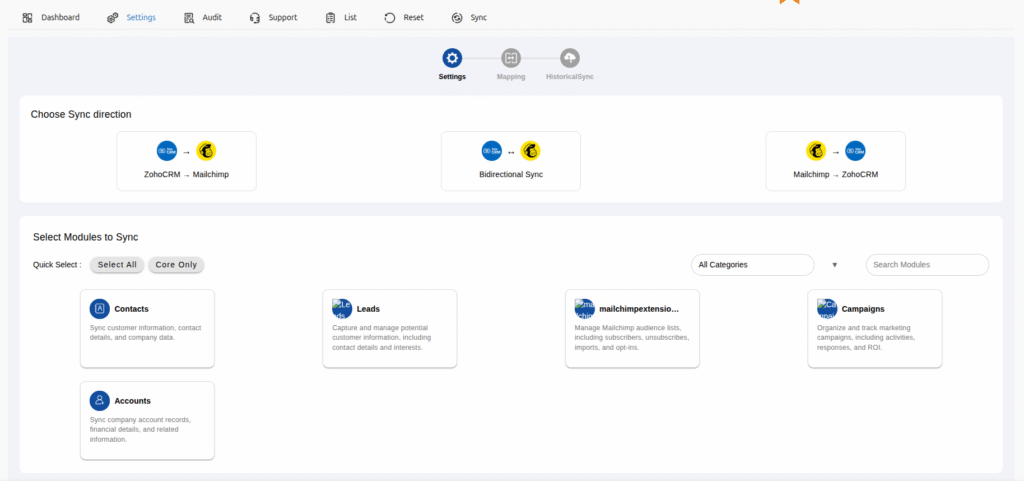
Task: Click Zoho CRM logo in ZohoCRM → Mailchimp card
Action: point(167,151)
